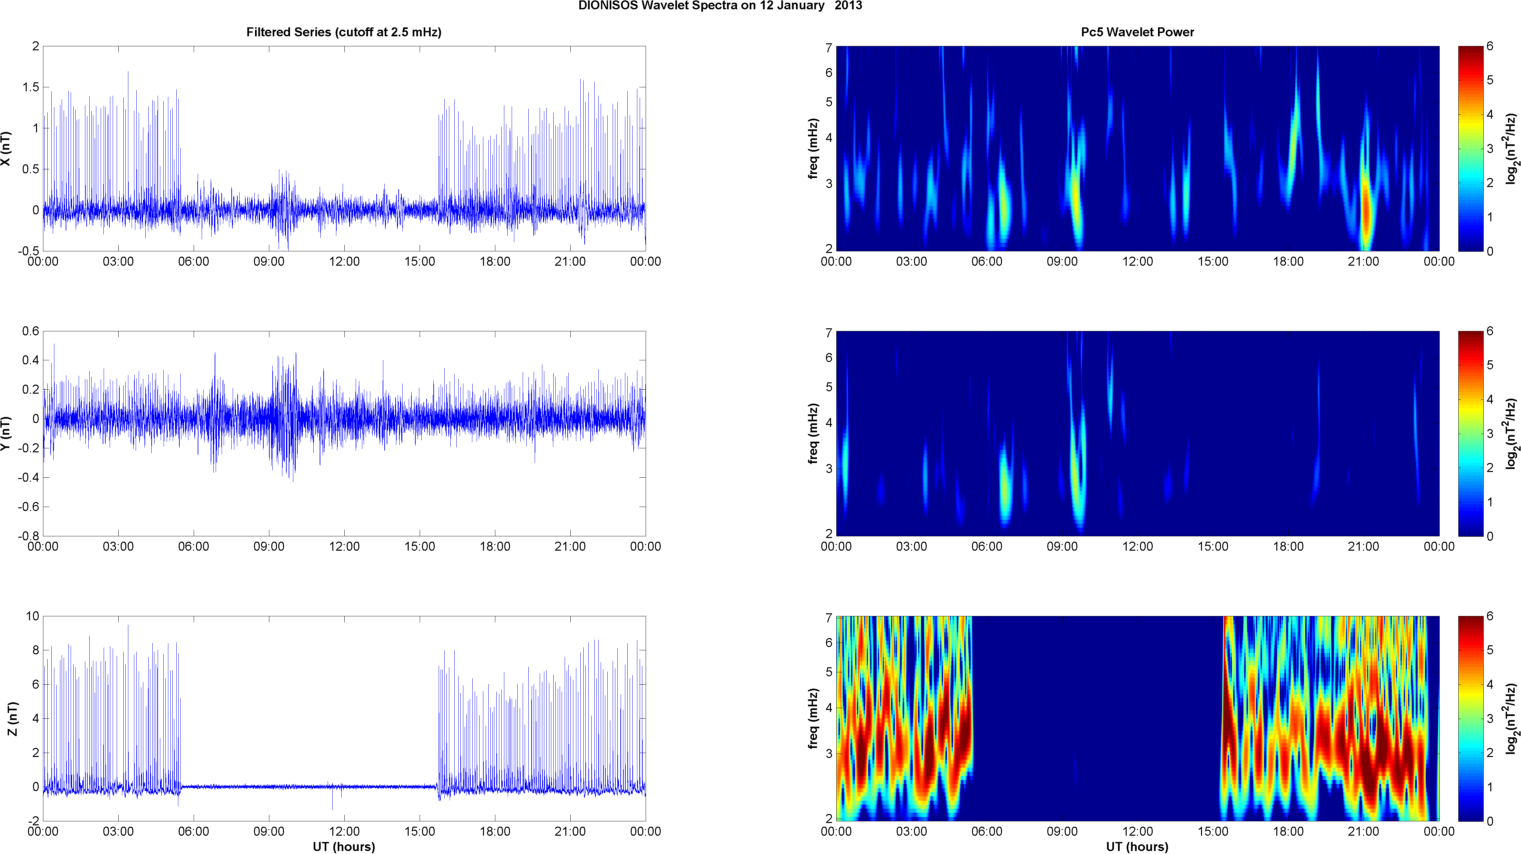
Task: Select the 'Filtered Series (cutoff at 2.5 mHz)' heading
Action: coord(344,32)
